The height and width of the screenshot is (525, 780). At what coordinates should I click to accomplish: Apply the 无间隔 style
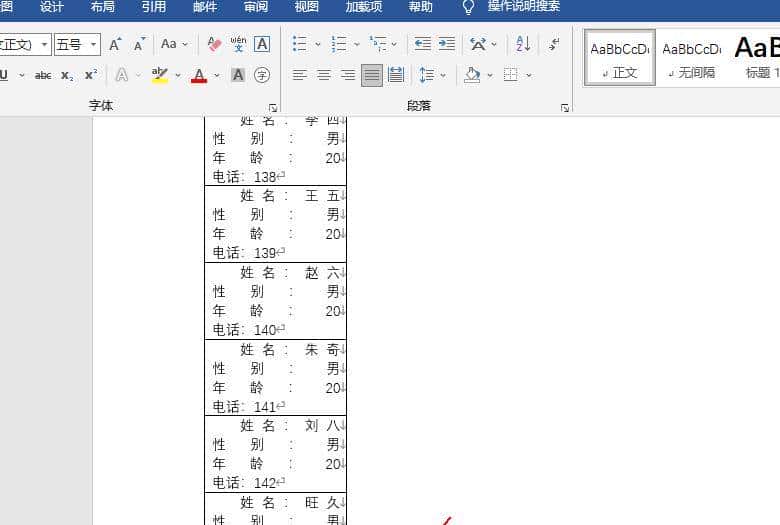691,57
